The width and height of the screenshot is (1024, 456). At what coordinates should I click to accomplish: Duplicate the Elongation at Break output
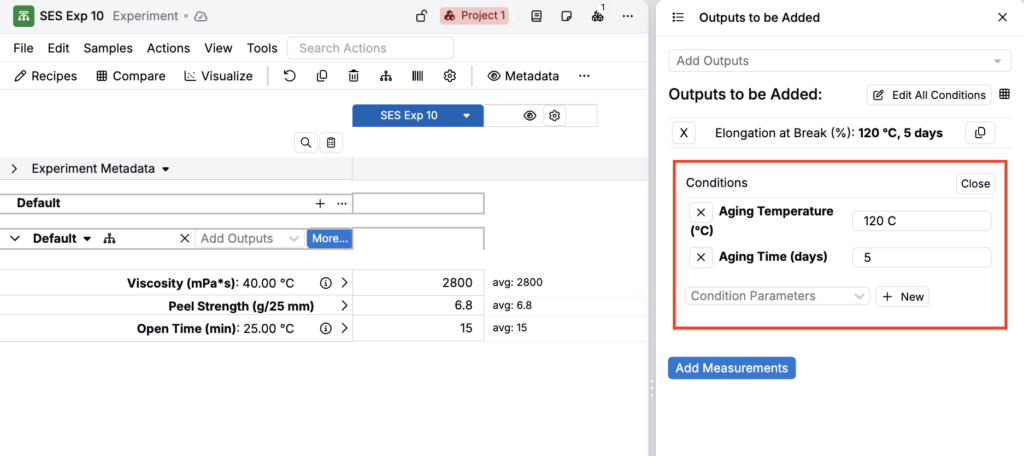click(980, 133)
